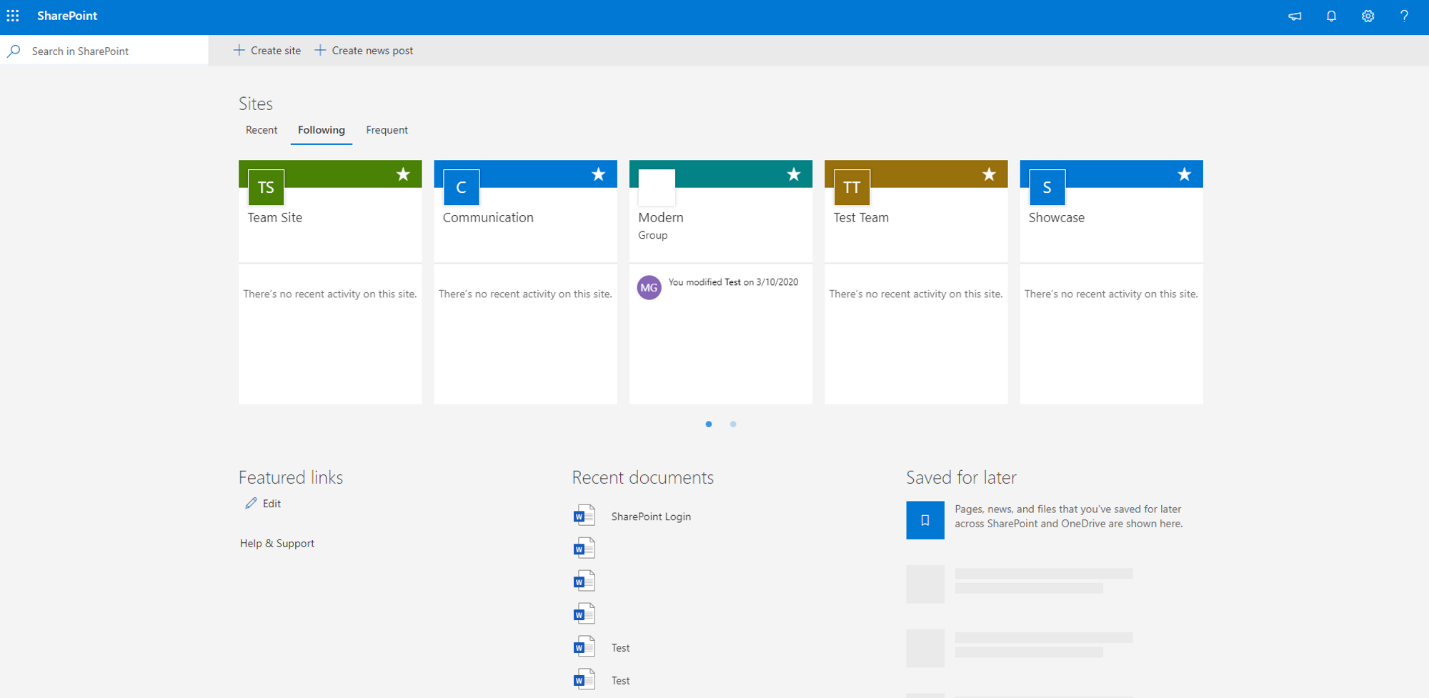Click the MG avatar in Modern card
1429x698 pixels.
point(649,287)
